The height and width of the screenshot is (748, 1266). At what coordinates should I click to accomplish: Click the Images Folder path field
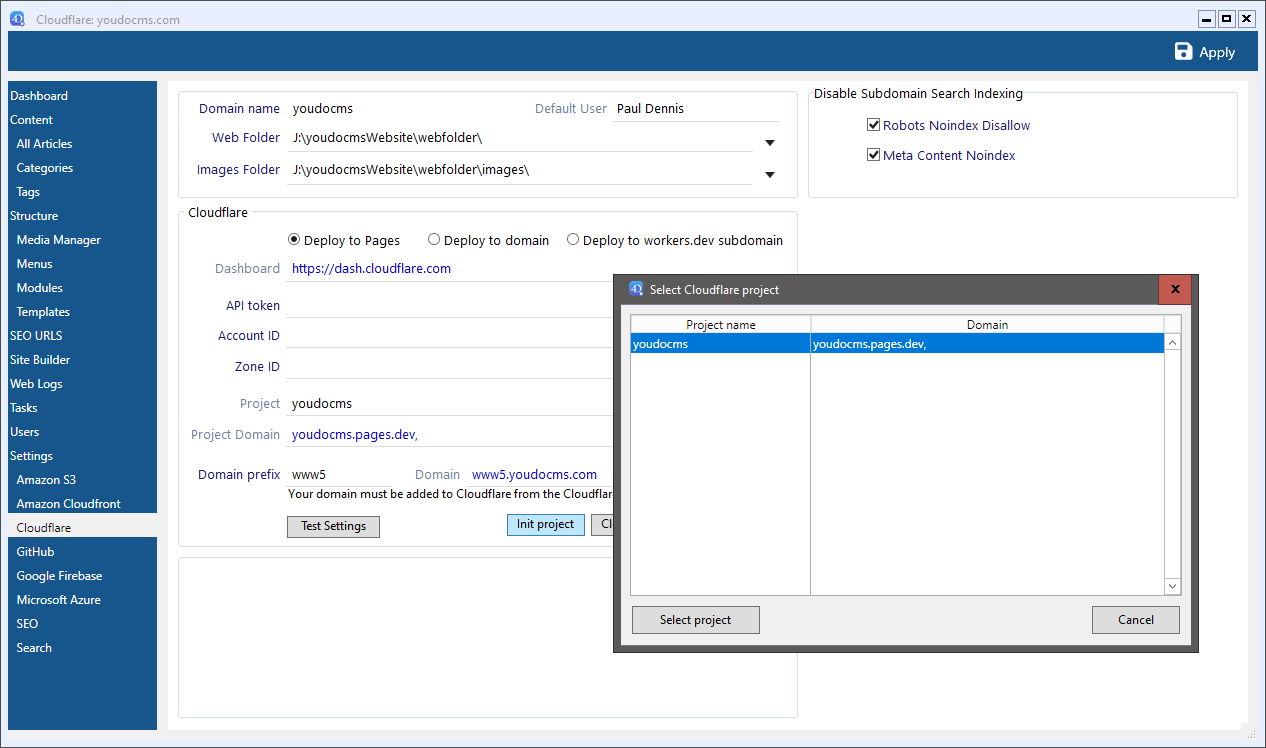pyautogui.click(x=520, y=170)
